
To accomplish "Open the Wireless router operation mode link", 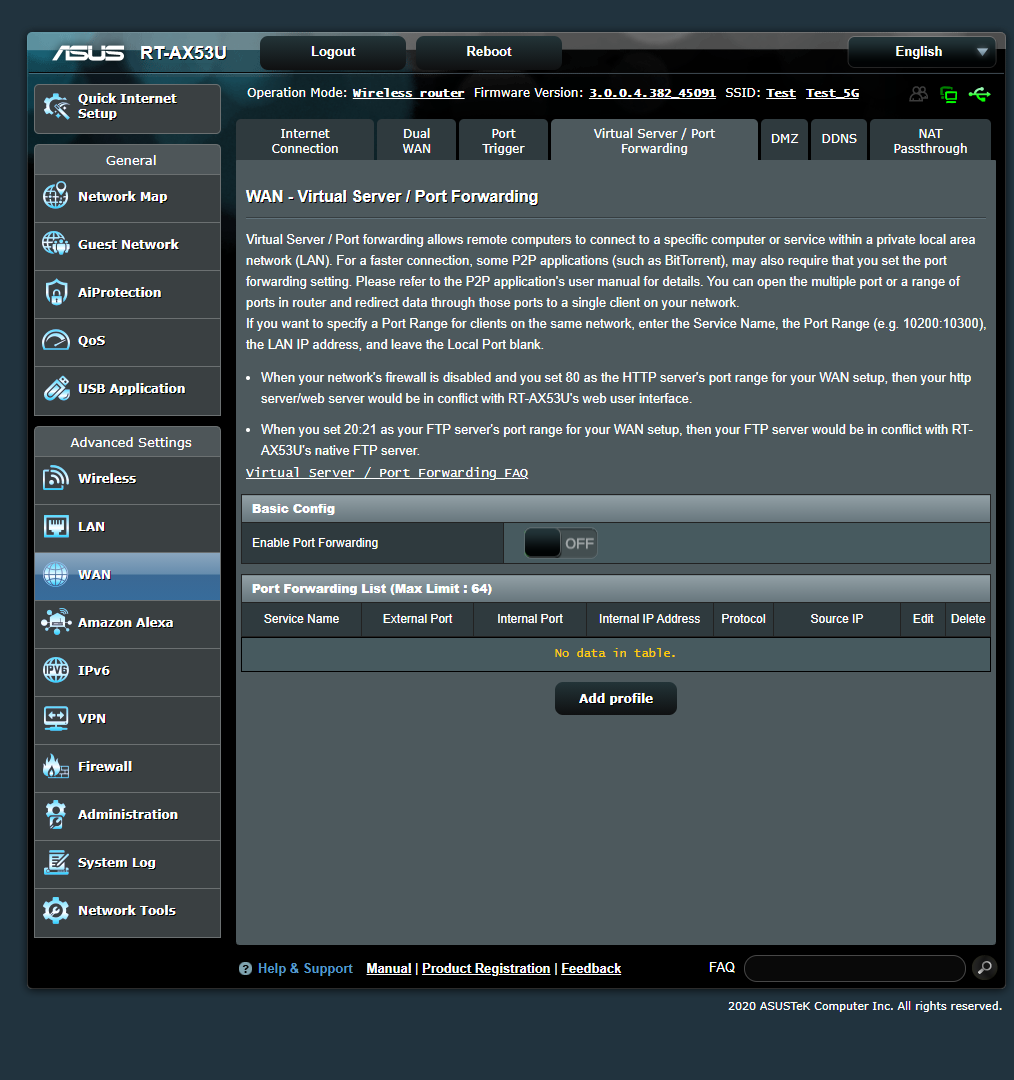I will (408, 93).
